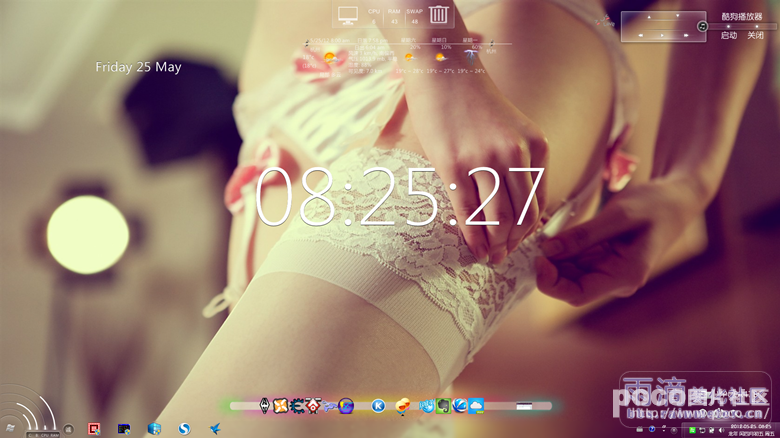
Task: Click the music note icon on the player widget
Action: (x=702, y=26)
